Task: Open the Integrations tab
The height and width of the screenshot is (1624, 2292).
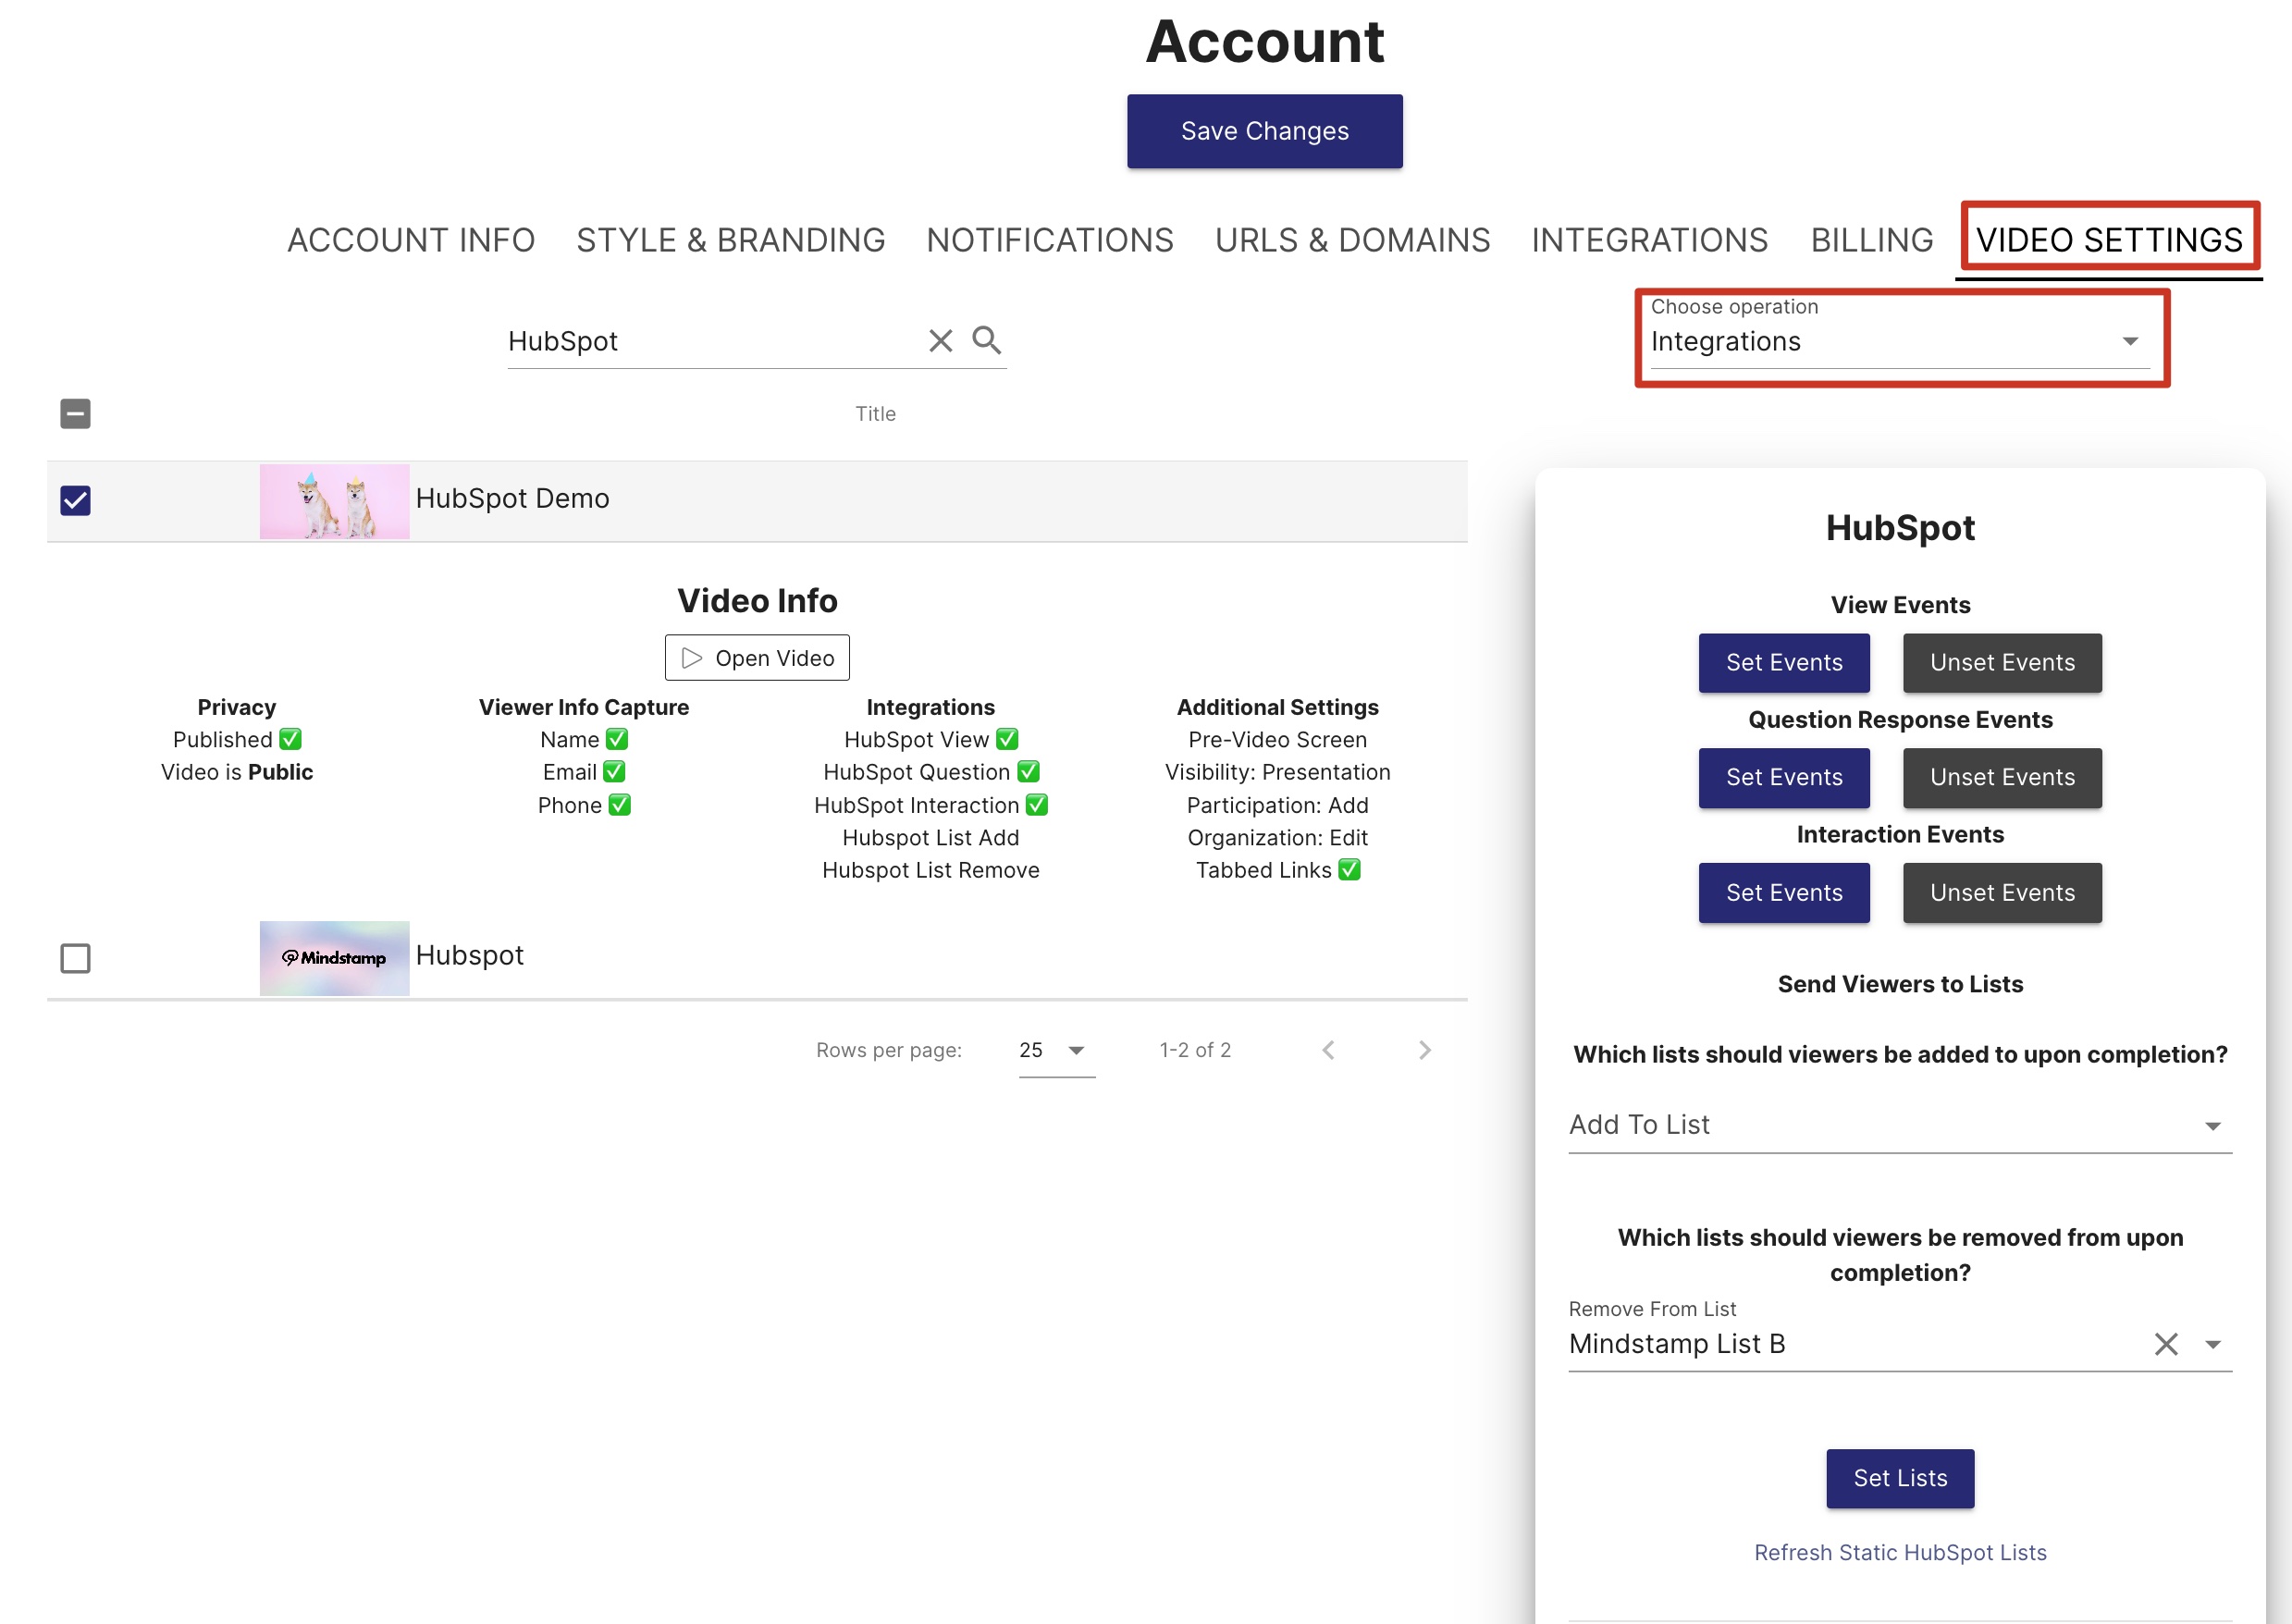Action: (x=1650, y=240)
